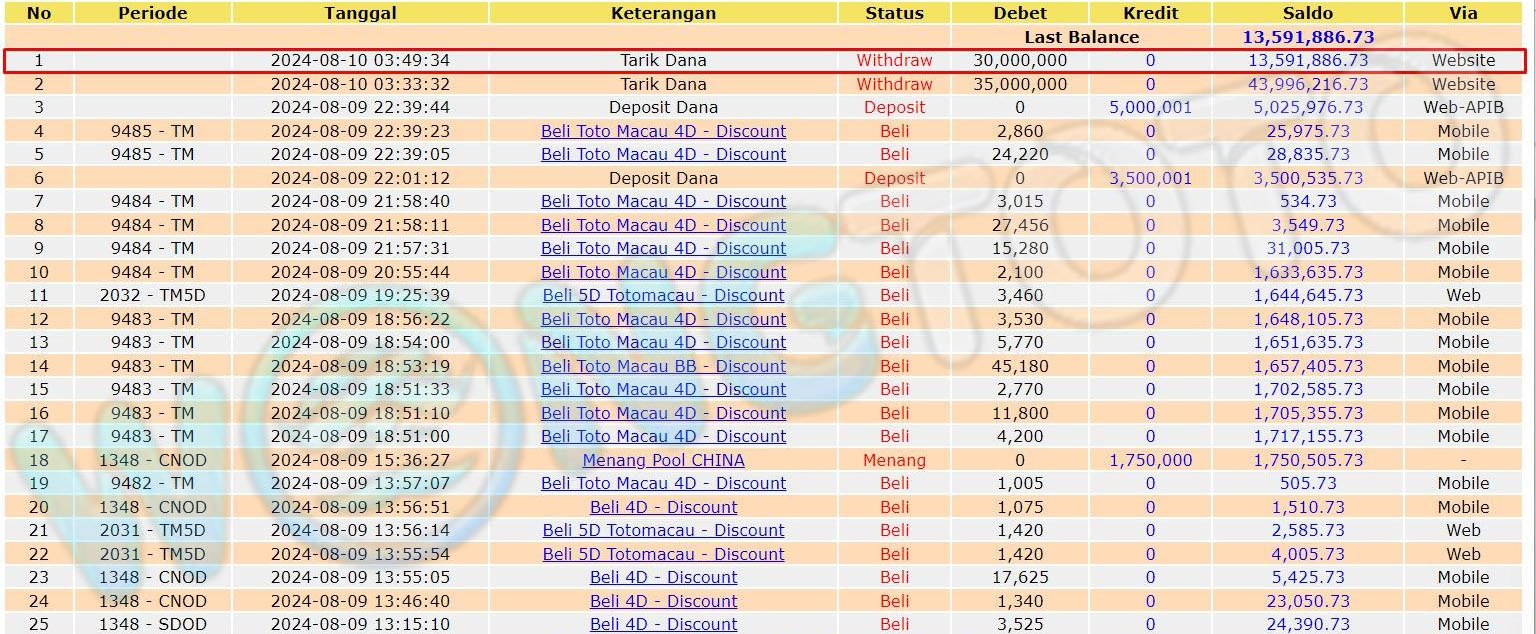The image size is (1536, 634).
Task: Click row 20 Beli 4D - Discount link
Action: (x=663, y=507)
